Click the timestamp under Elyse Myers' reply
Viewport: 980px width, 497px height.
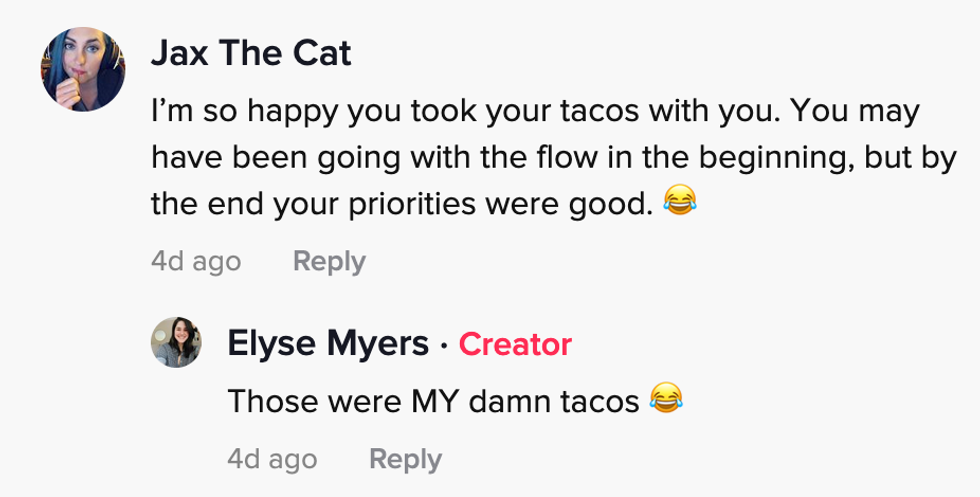[x=272, y=460]
